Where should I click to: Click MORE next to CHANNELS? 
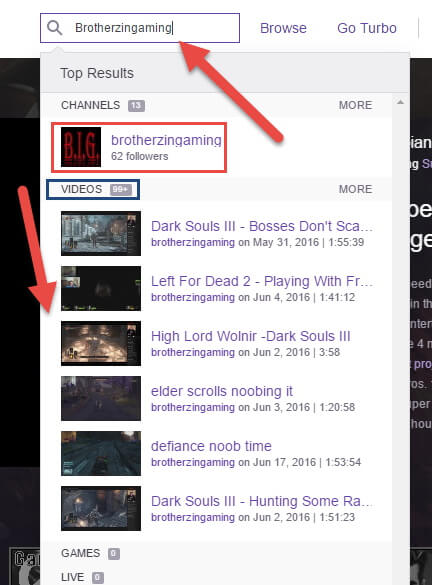pos(355,105)
